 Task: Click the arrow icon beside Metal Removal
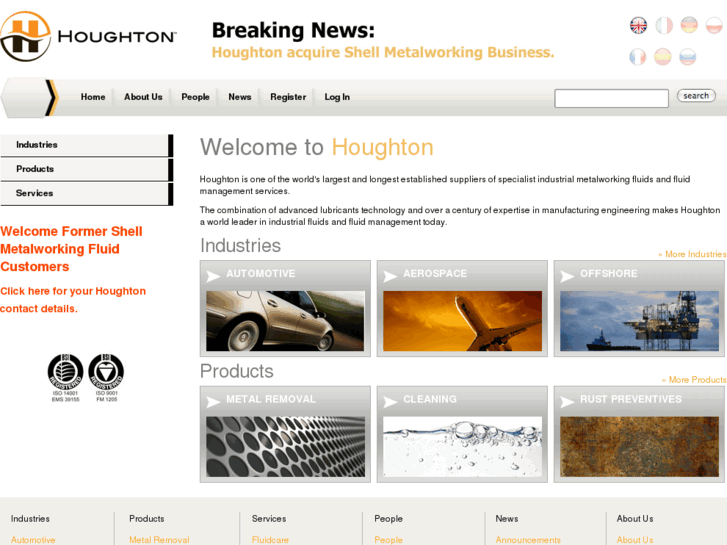[x=213, y=402]
